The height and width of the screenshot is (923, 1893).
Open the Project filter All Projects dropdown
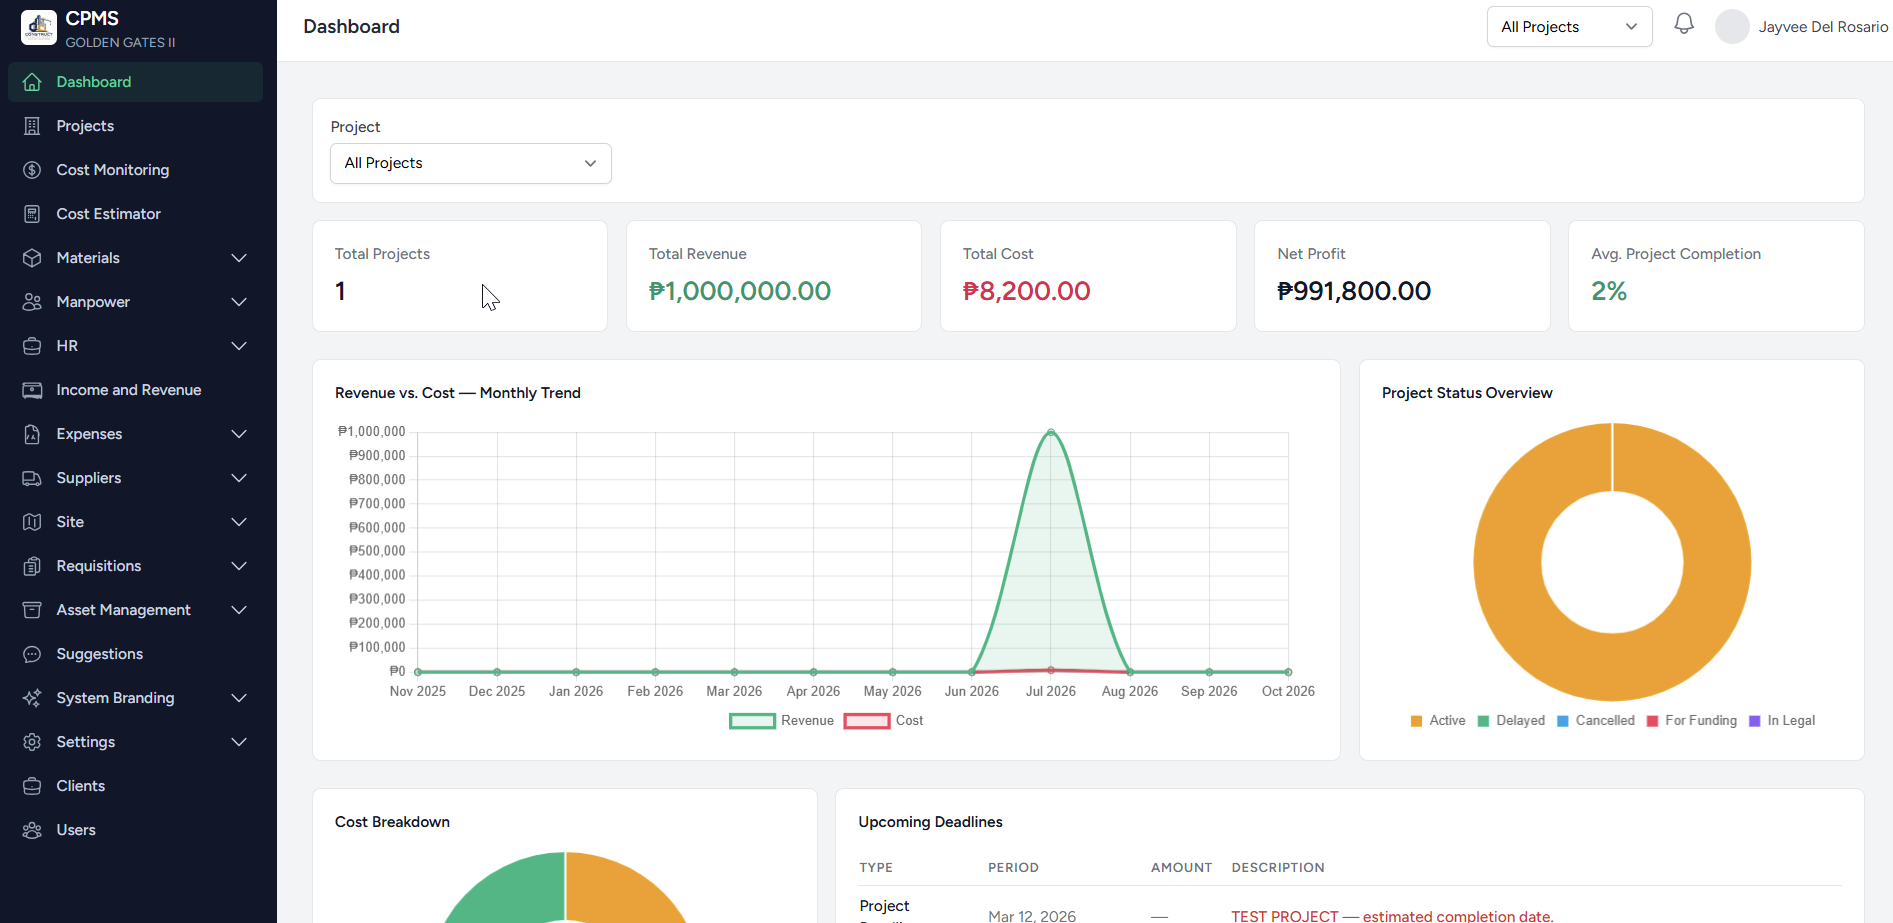pyautogui.click(x=470, y=163)
